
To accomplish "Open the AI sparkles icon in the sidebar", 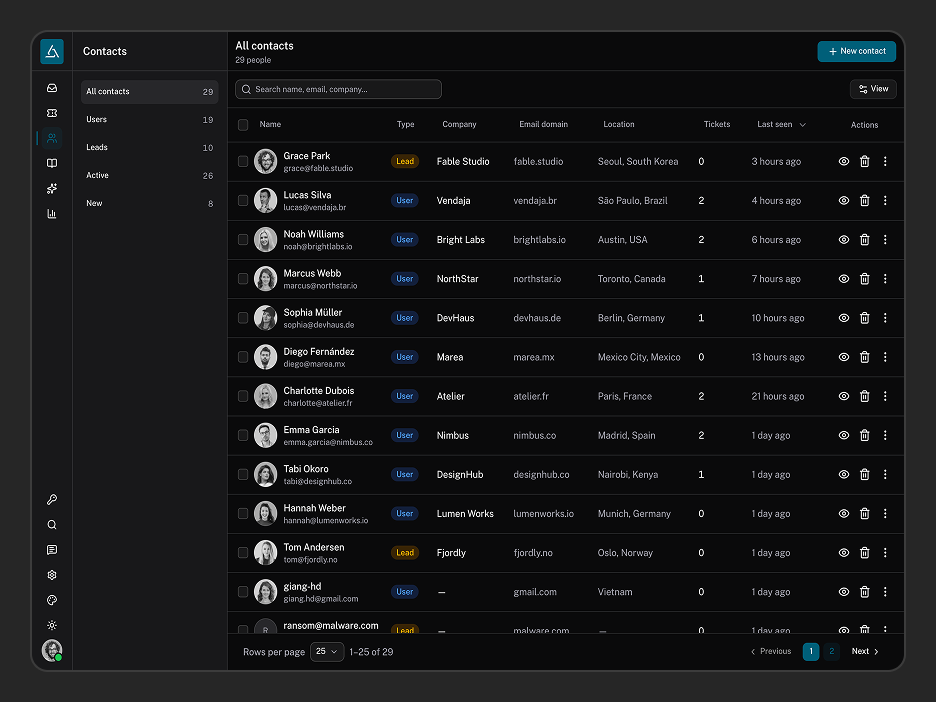I will tap(52, 189).
